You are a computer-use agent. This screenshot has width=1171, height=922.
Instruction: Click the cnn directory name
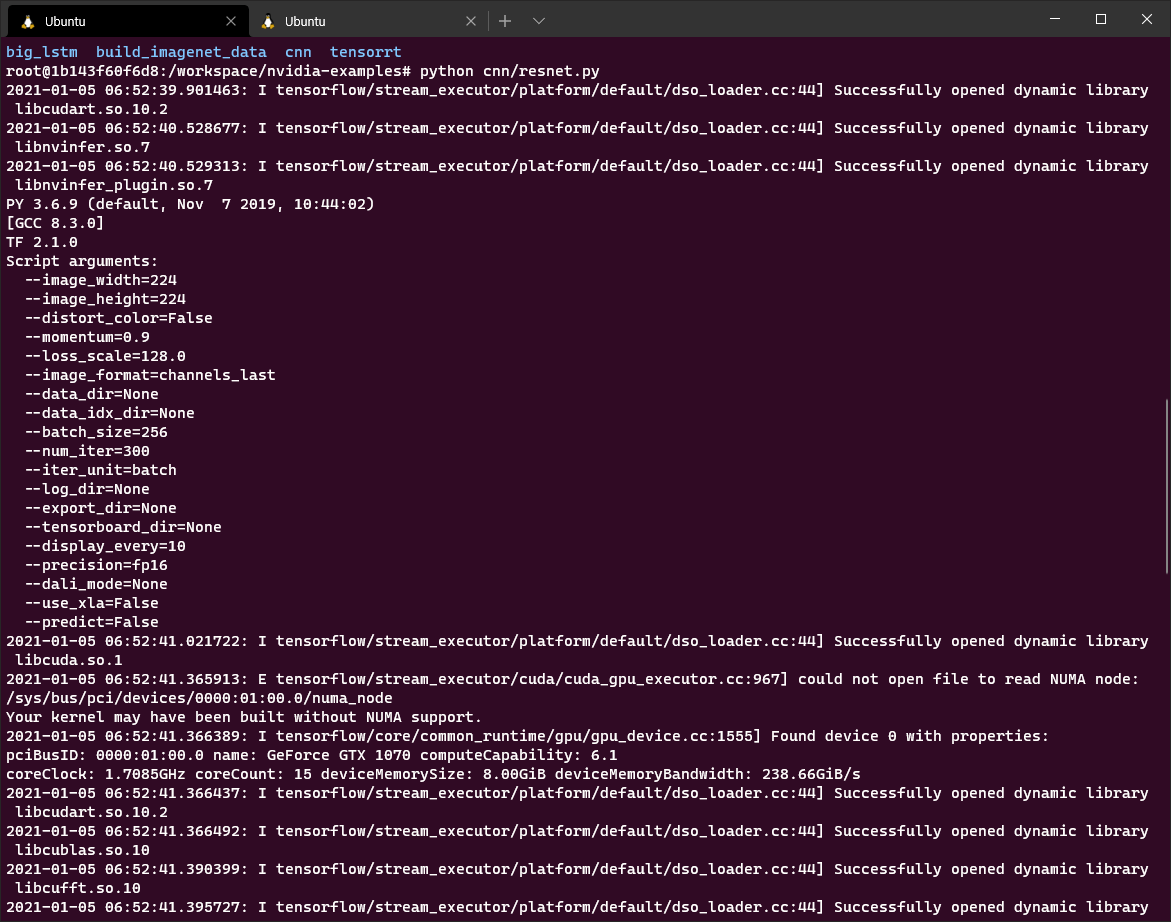[298, 52]
